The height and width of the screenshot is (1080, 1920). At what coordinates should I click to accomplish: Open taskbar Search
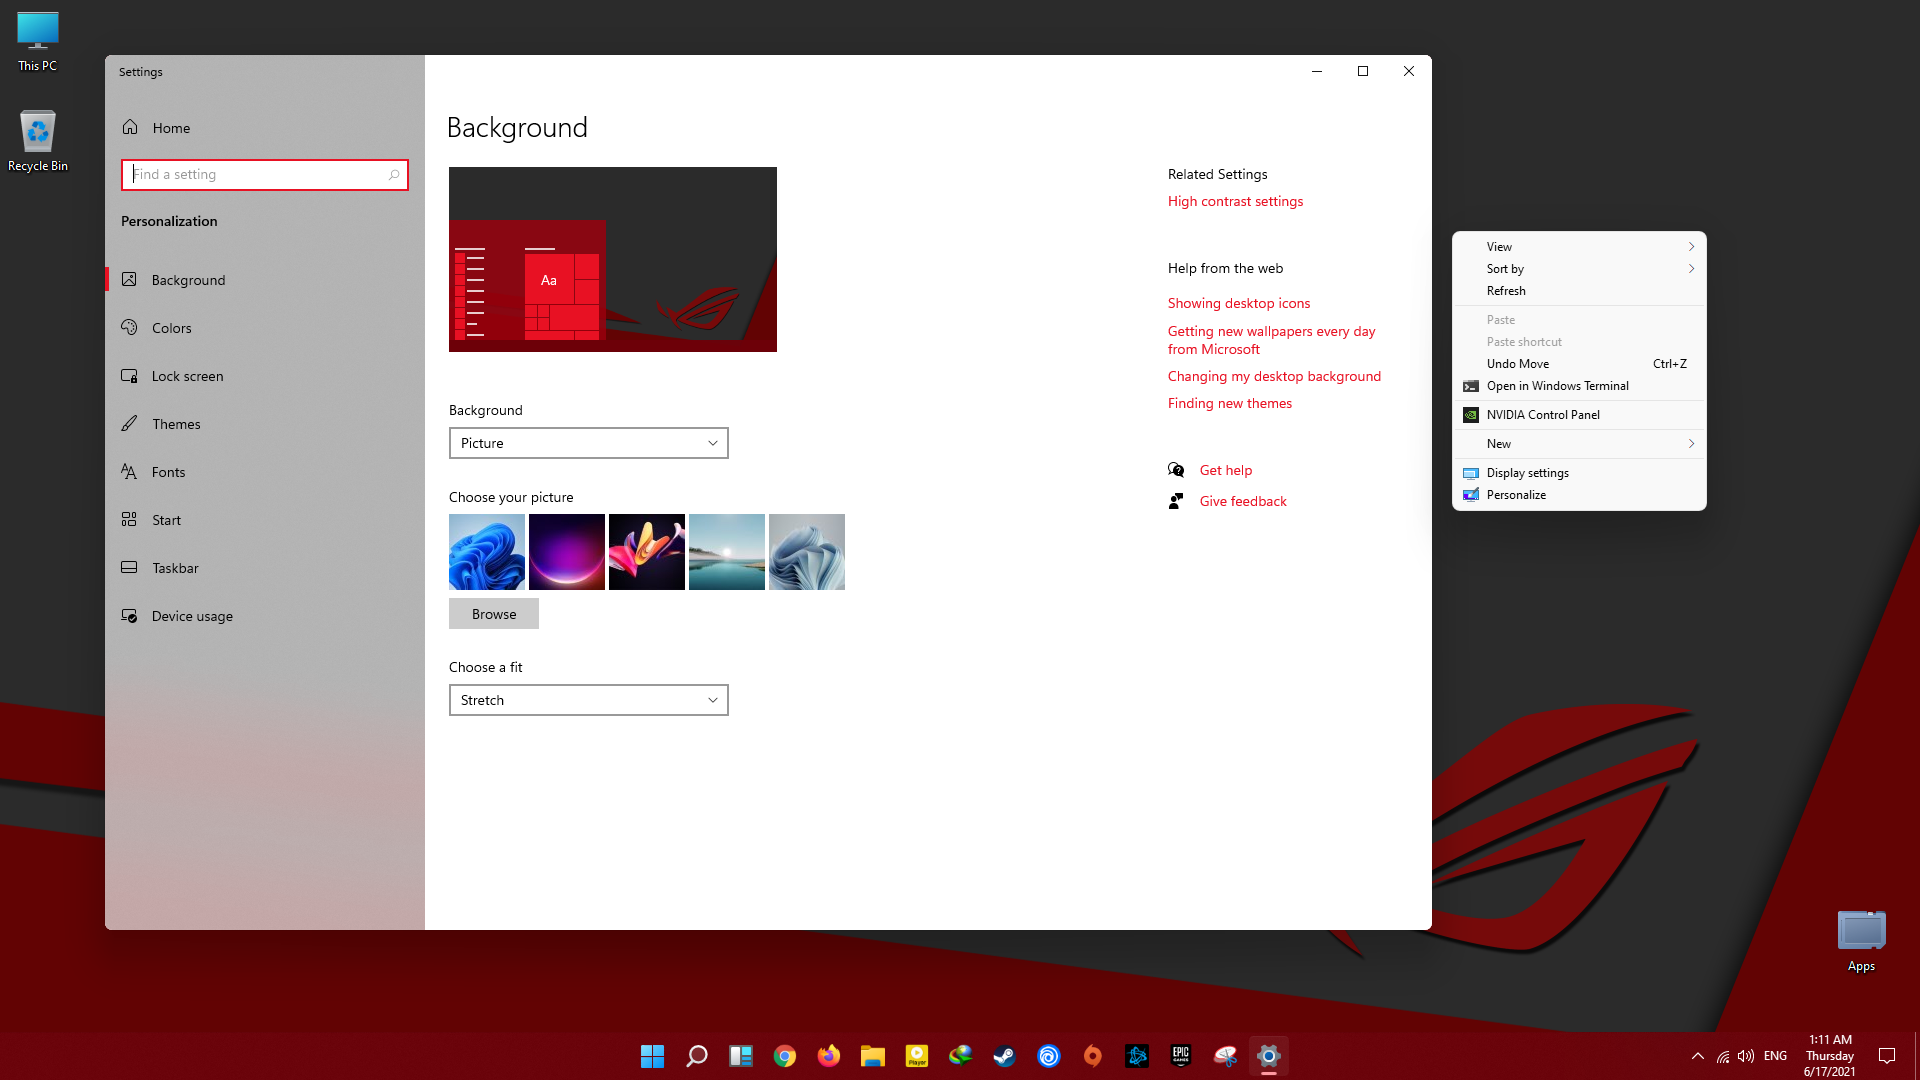click(x=697, y=1056)
